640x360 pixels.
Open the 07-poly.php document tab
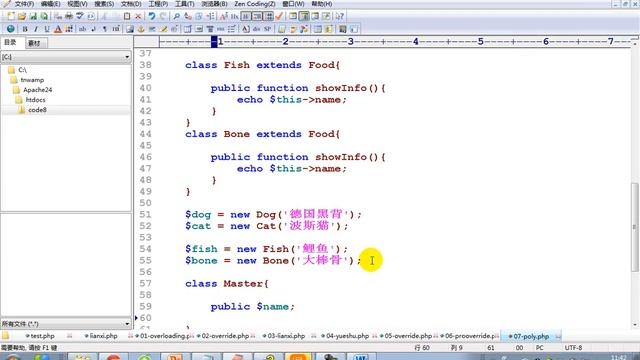pos(531,336)
